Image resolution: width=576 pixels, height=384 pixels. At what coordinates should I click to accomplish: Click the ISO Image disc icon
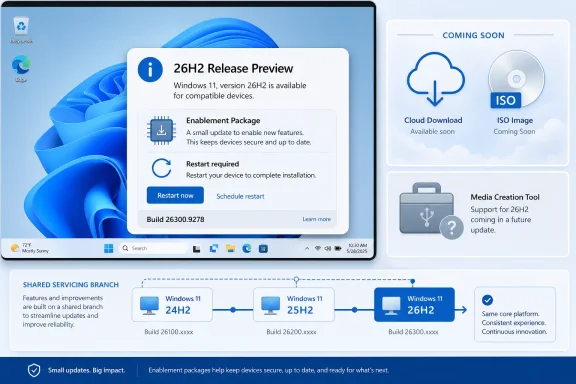tap(516, 79)
